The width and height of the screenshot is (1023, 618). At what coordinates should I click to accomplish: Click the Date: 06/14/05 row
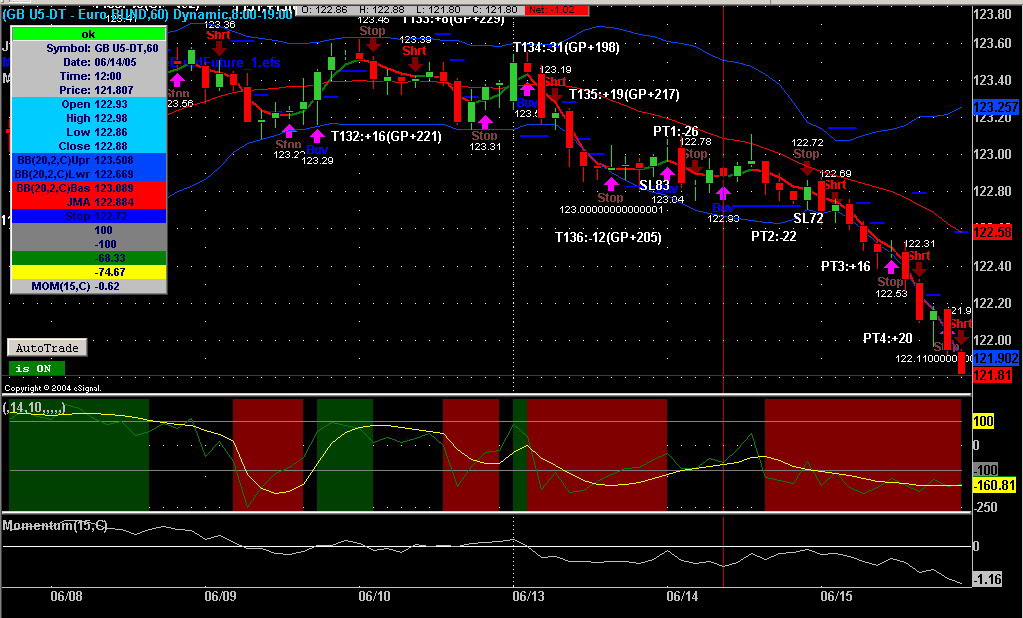click(89, 62)
